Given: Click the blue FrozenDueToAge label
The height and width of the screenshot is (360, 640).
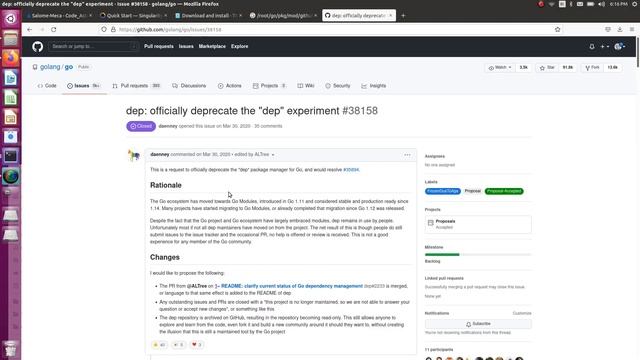Looking at the screenshot, I should pyautogui.click(x=443, y=191).
